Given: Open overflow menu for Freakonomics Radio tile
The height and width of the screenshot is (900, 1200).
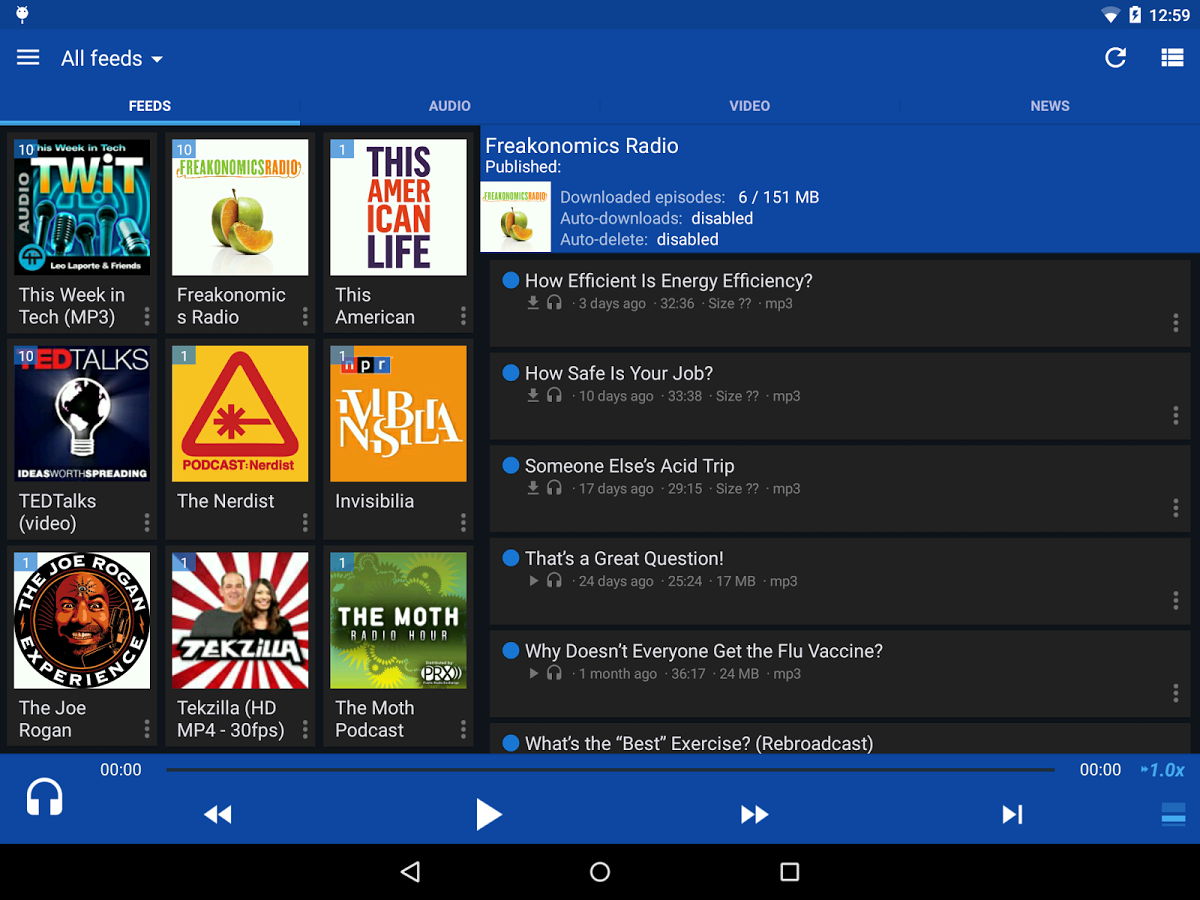Looking at the screenshot, I should [x=305, y=316].
